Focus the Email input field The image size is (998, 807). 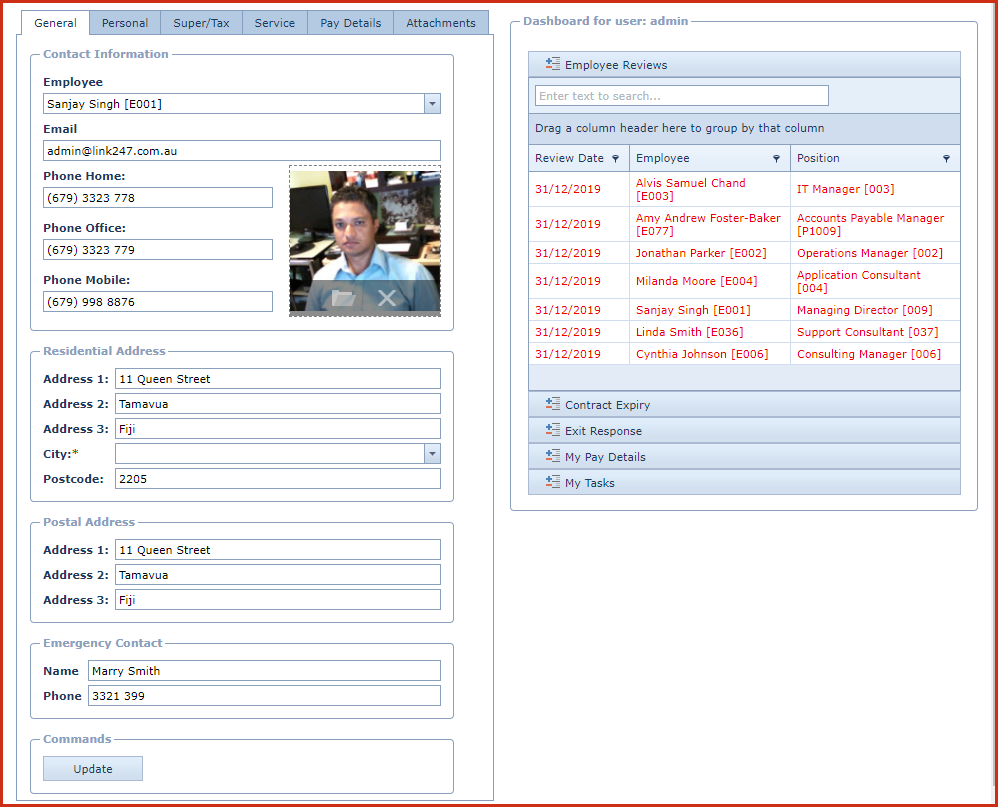242,151
